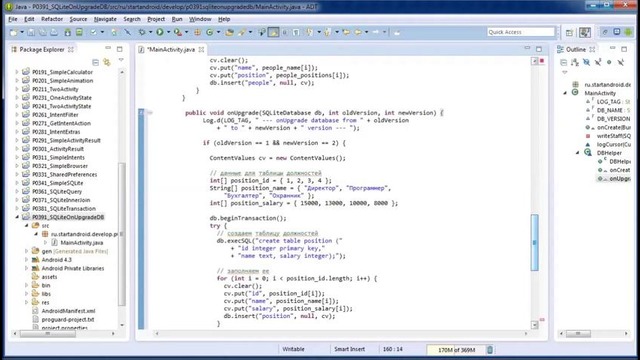Maximize the editor area
The width and height of the screenshot is (640, 360).
tap(539, 49)
